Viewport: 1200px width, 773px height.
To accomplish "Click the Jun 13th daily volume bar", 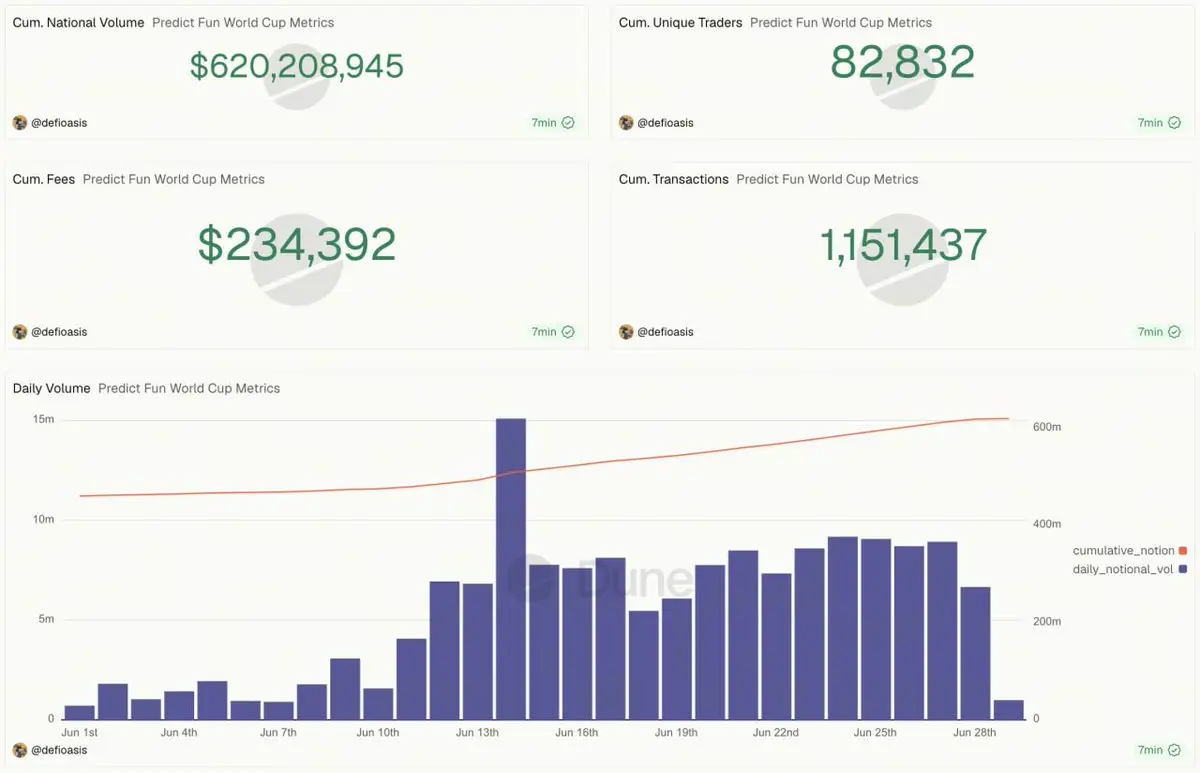I will coord(478,652).
